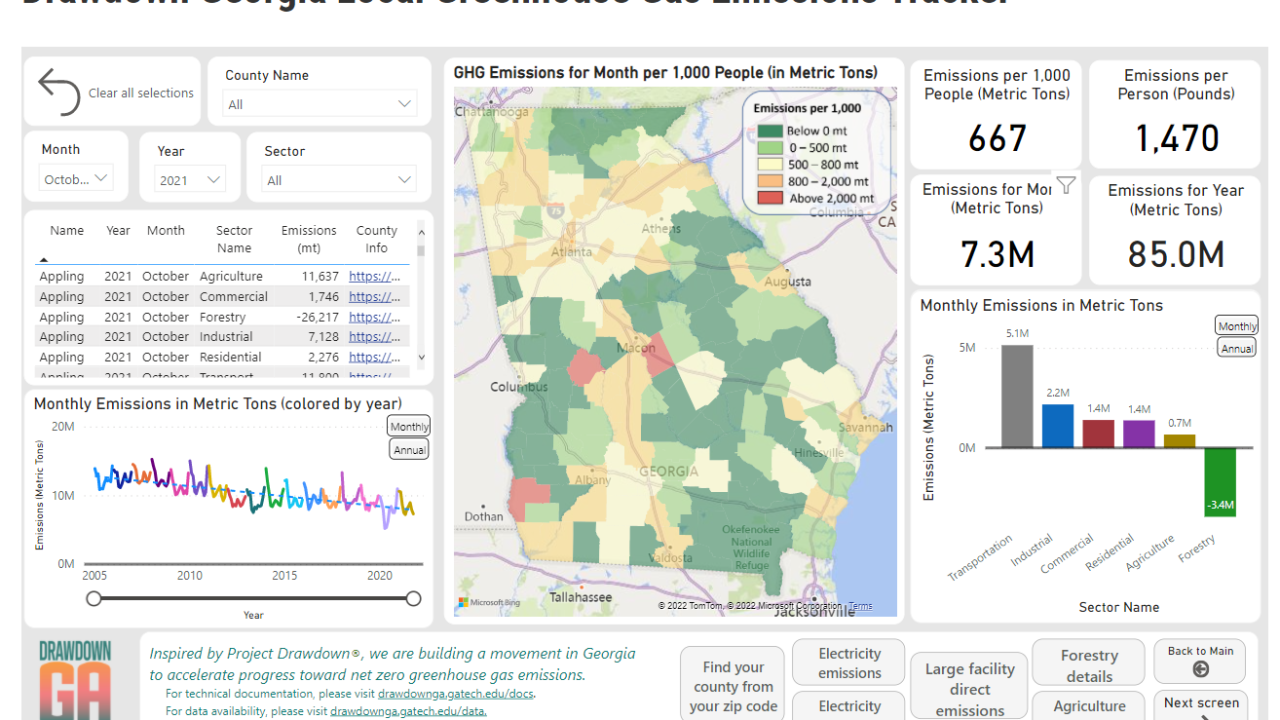
Task: Click the Back to Main button
Action: click(x=1200, y=662)
